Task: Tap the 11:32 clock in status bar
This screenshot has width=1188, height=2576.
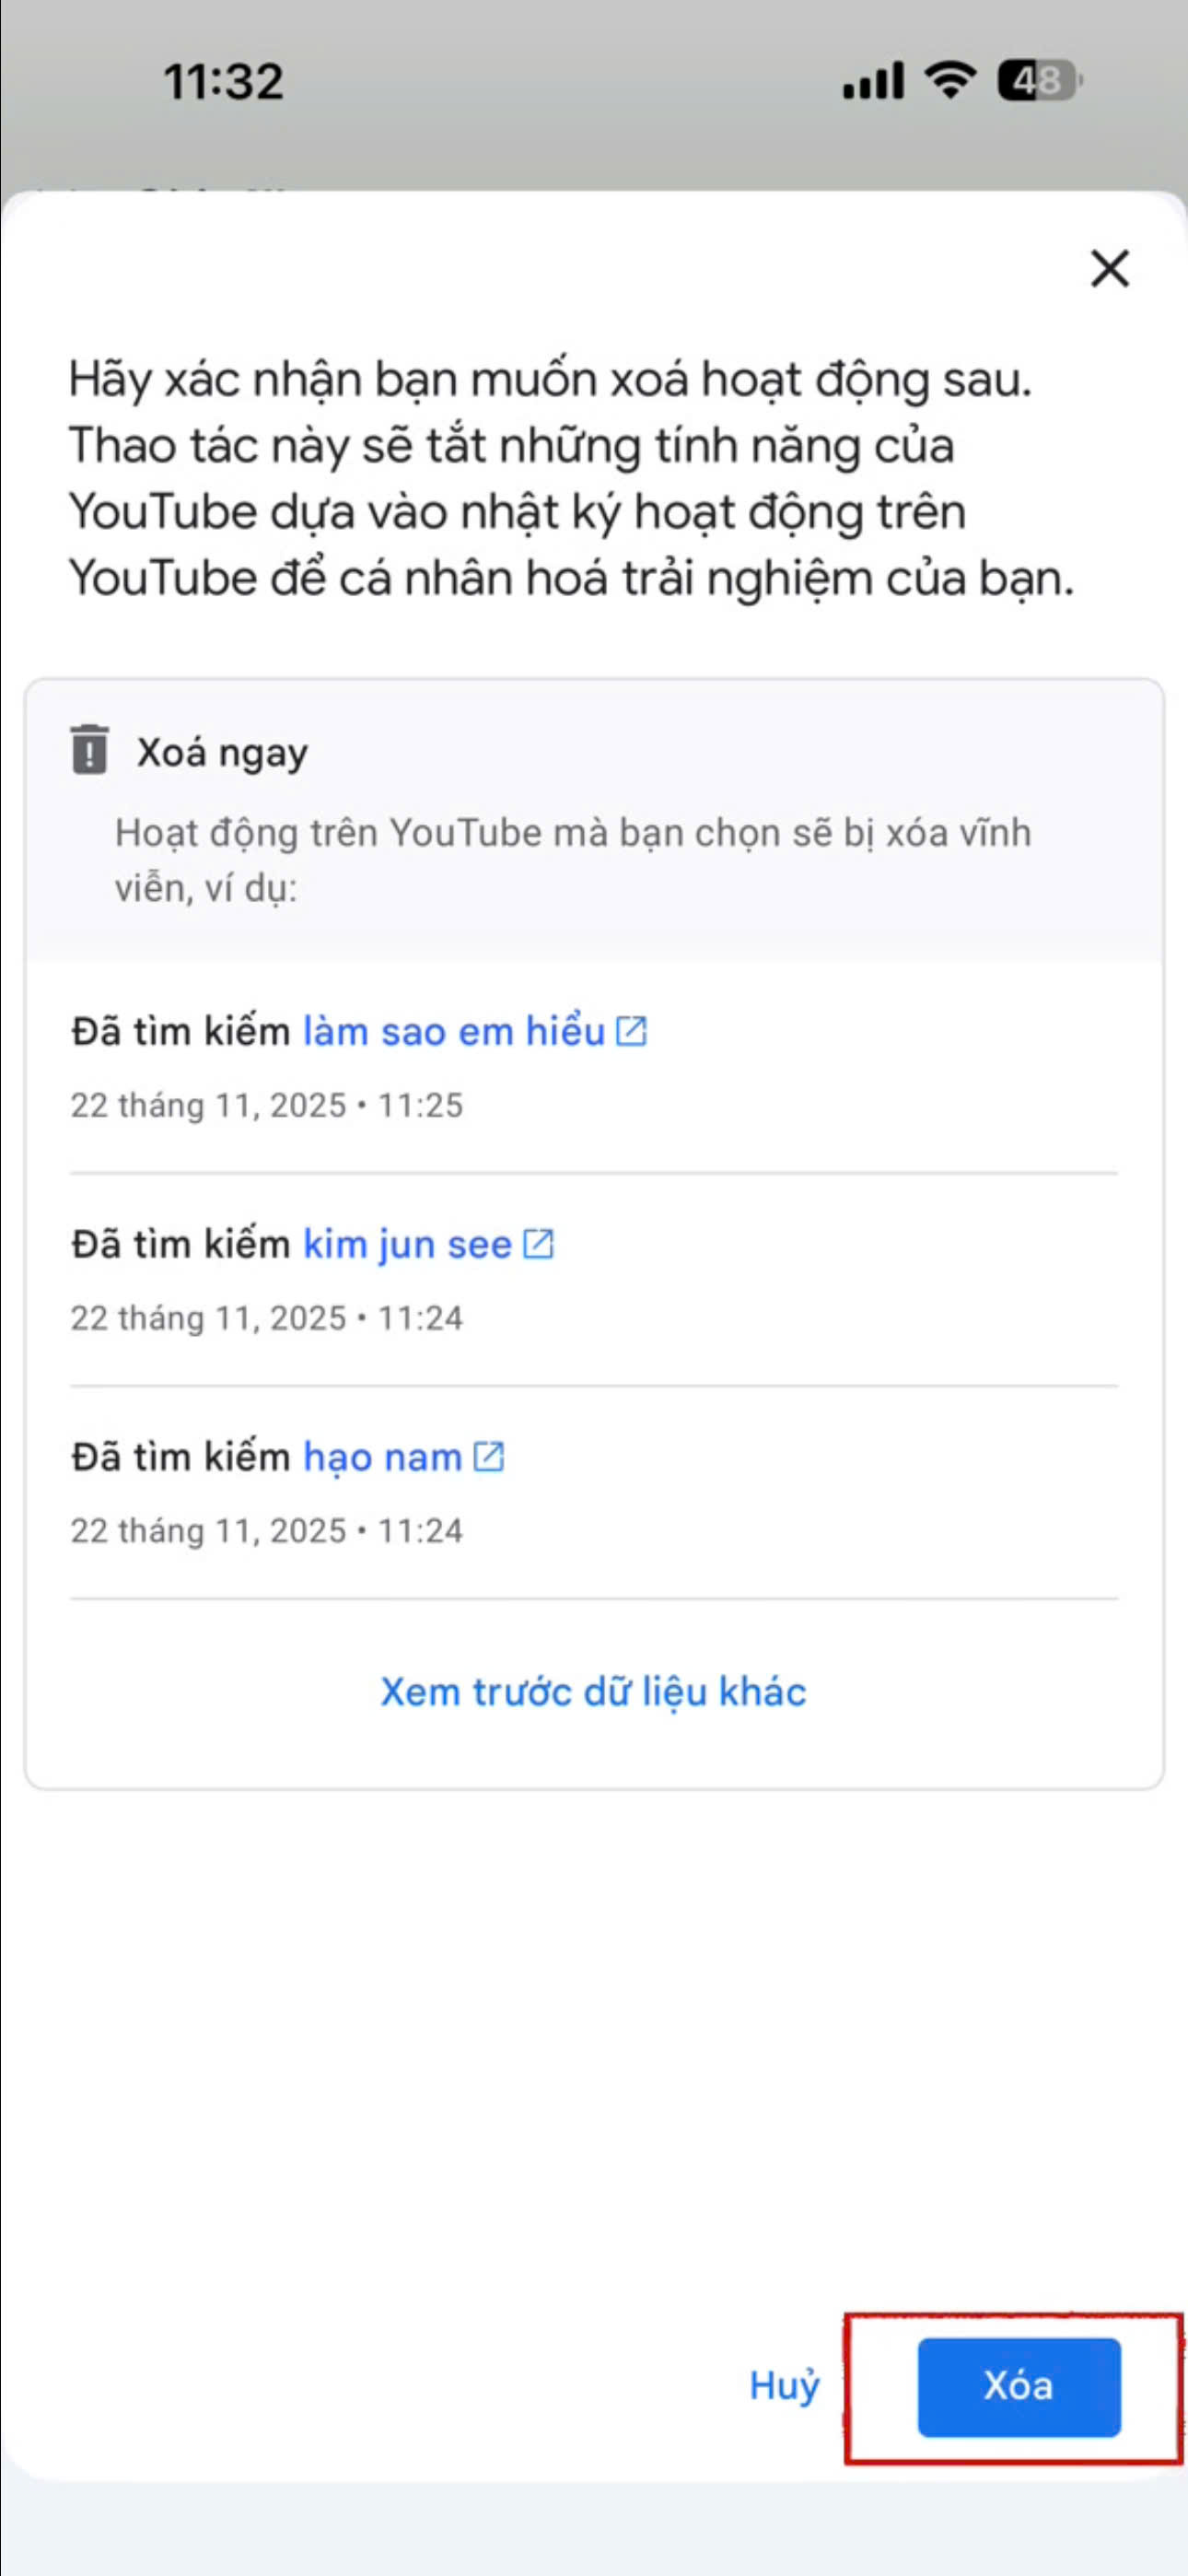Action: (x=223, y=82)
